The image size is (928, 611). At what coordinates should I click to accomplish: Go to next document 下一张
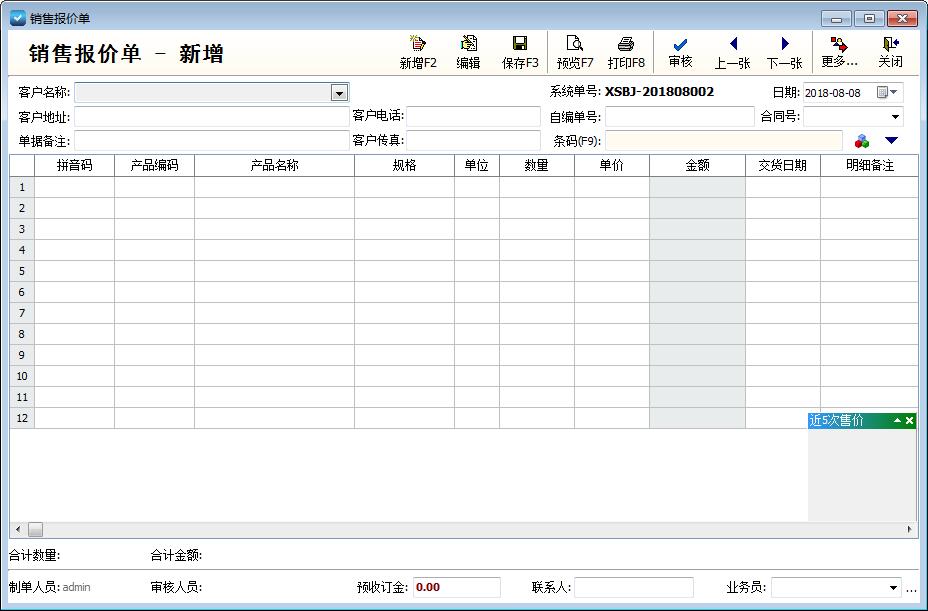pyautogui.click(x=784, y=52)
